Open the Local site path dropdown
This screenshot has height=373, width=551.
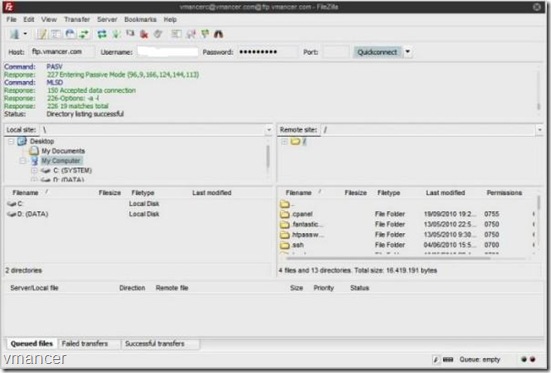[x=269, y=130]
